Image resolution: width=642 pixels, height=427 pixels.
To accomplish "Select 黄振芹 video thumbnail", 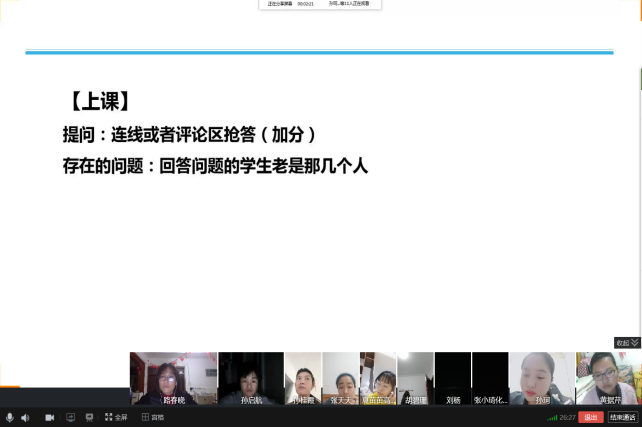I will [609, 378].
